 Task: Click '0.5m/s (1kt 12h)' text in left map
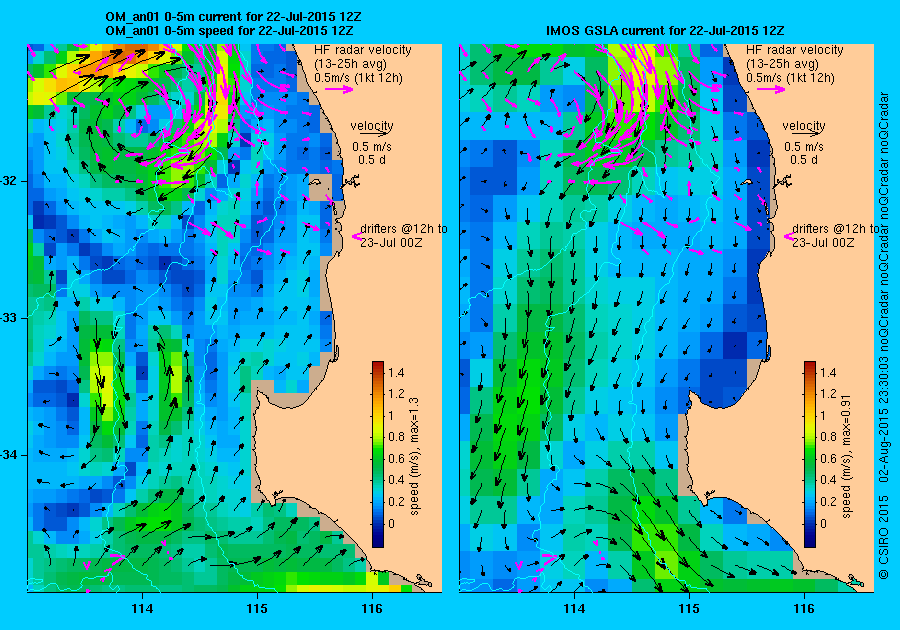coord(358,77)
